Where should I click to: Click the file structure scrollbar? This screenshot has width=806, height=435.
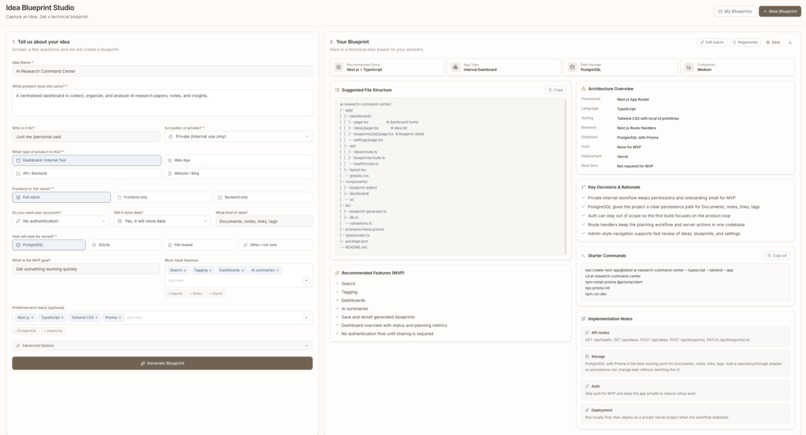[565, 176]
